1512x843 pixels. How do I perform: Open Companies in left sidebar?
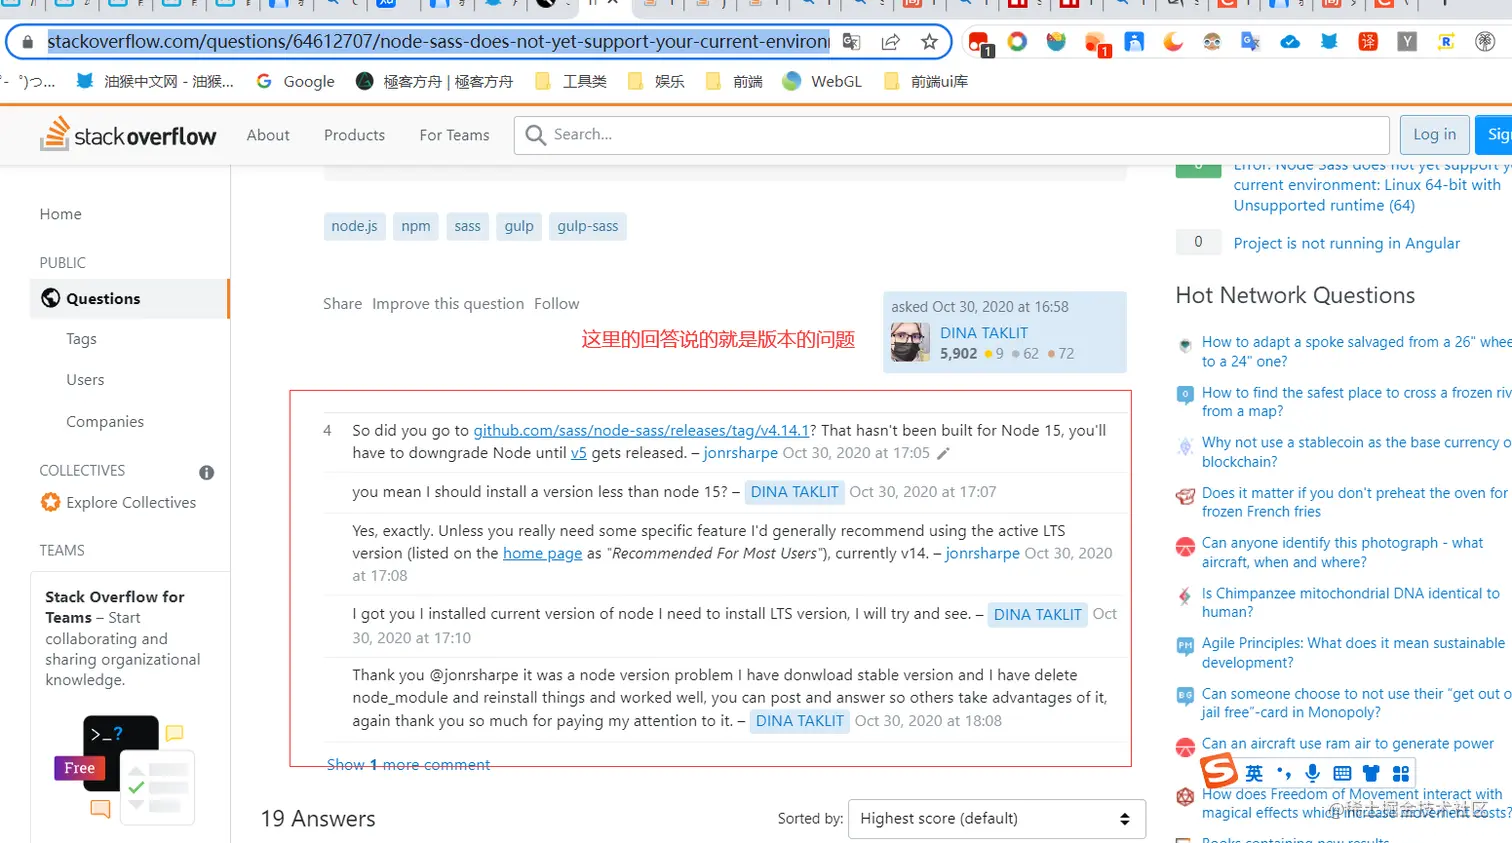coord(105,422)
